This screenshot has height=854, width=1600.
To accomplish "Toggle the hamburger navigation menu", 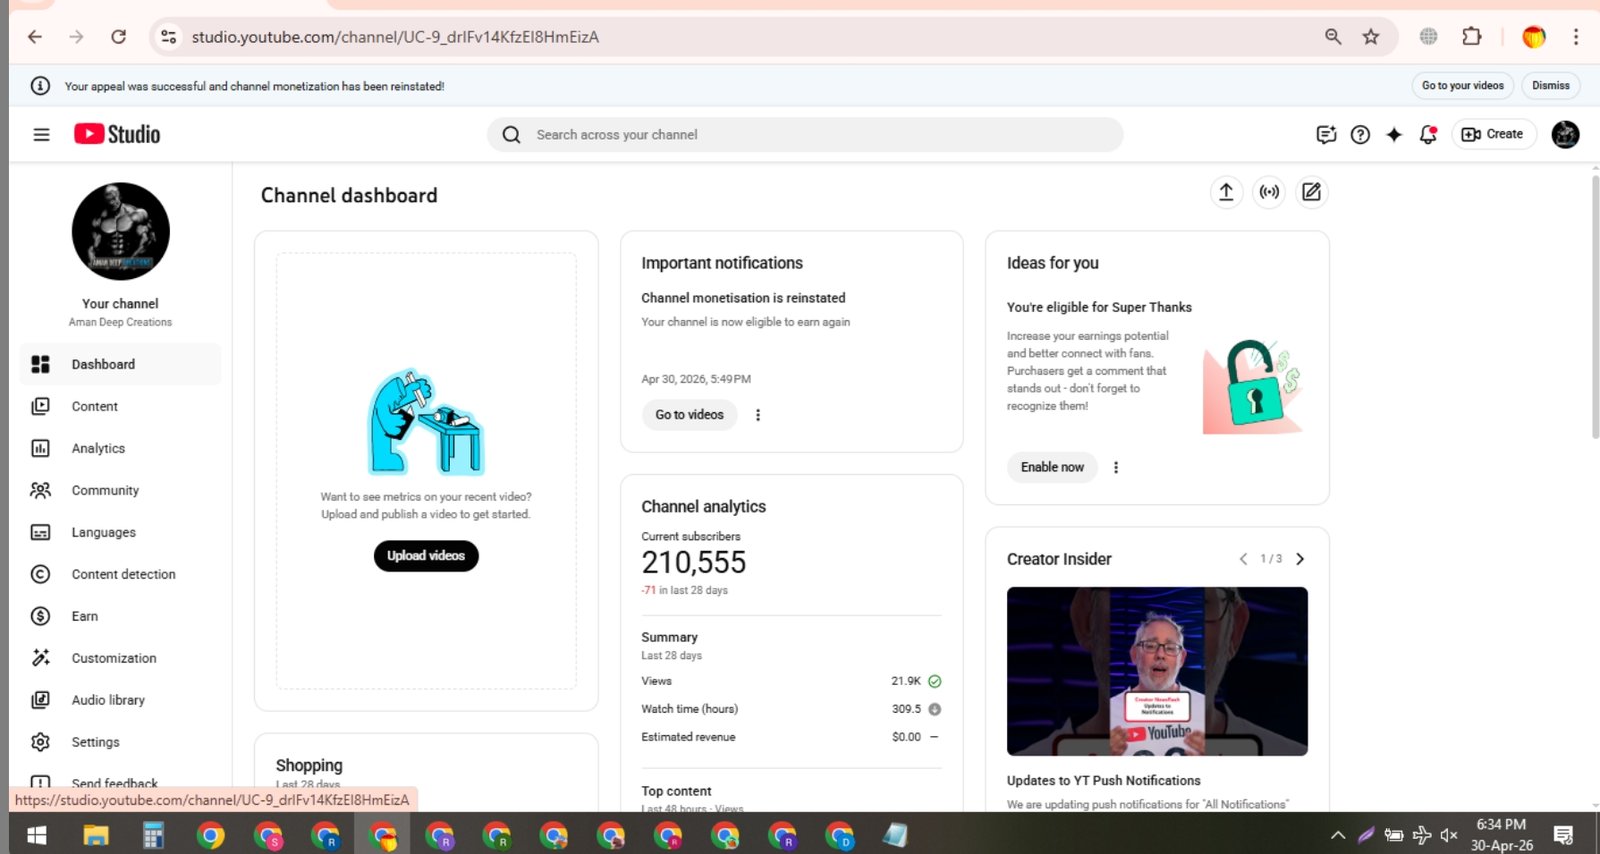I will pos(41,135).
